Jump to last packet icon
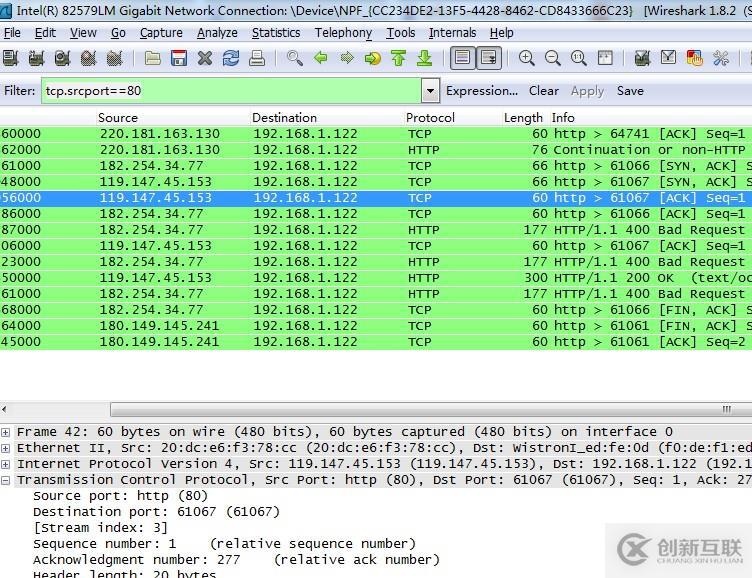 [424, 58]
